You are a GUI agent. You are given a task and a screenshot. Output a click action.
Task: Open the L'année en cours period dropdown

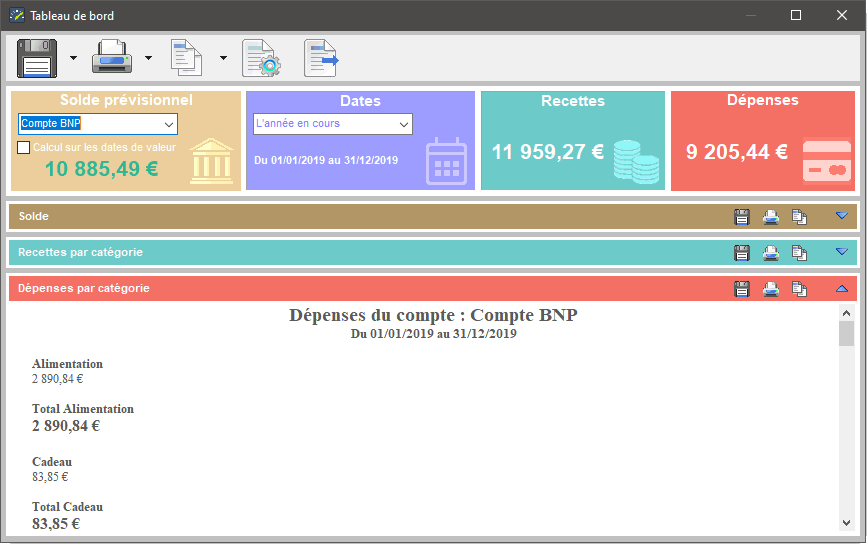pos(403,124)
